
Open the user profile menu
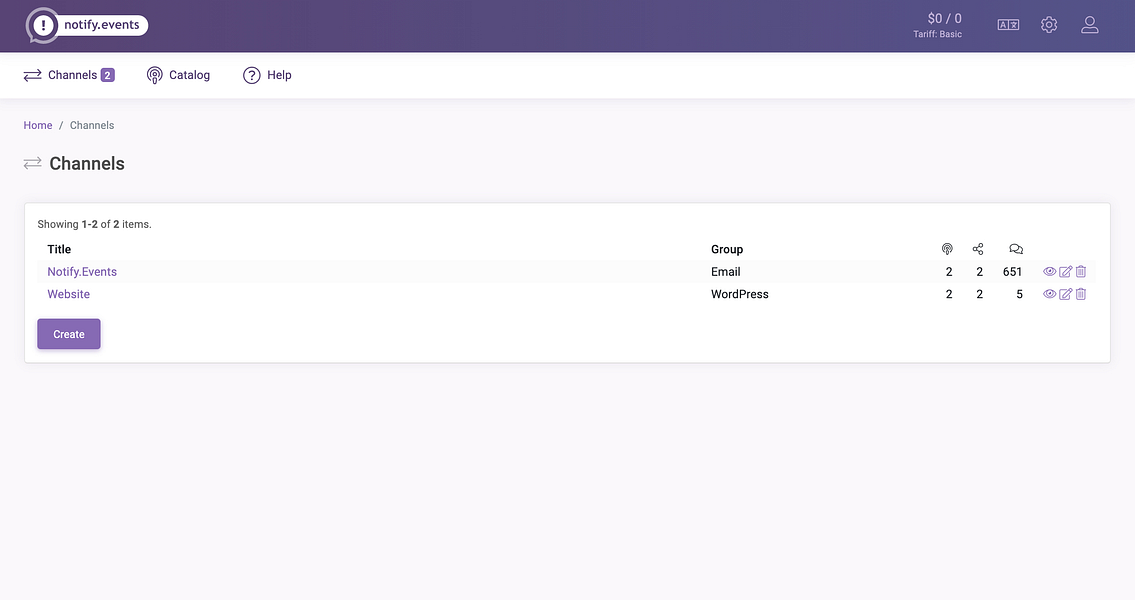point(1089,24)
